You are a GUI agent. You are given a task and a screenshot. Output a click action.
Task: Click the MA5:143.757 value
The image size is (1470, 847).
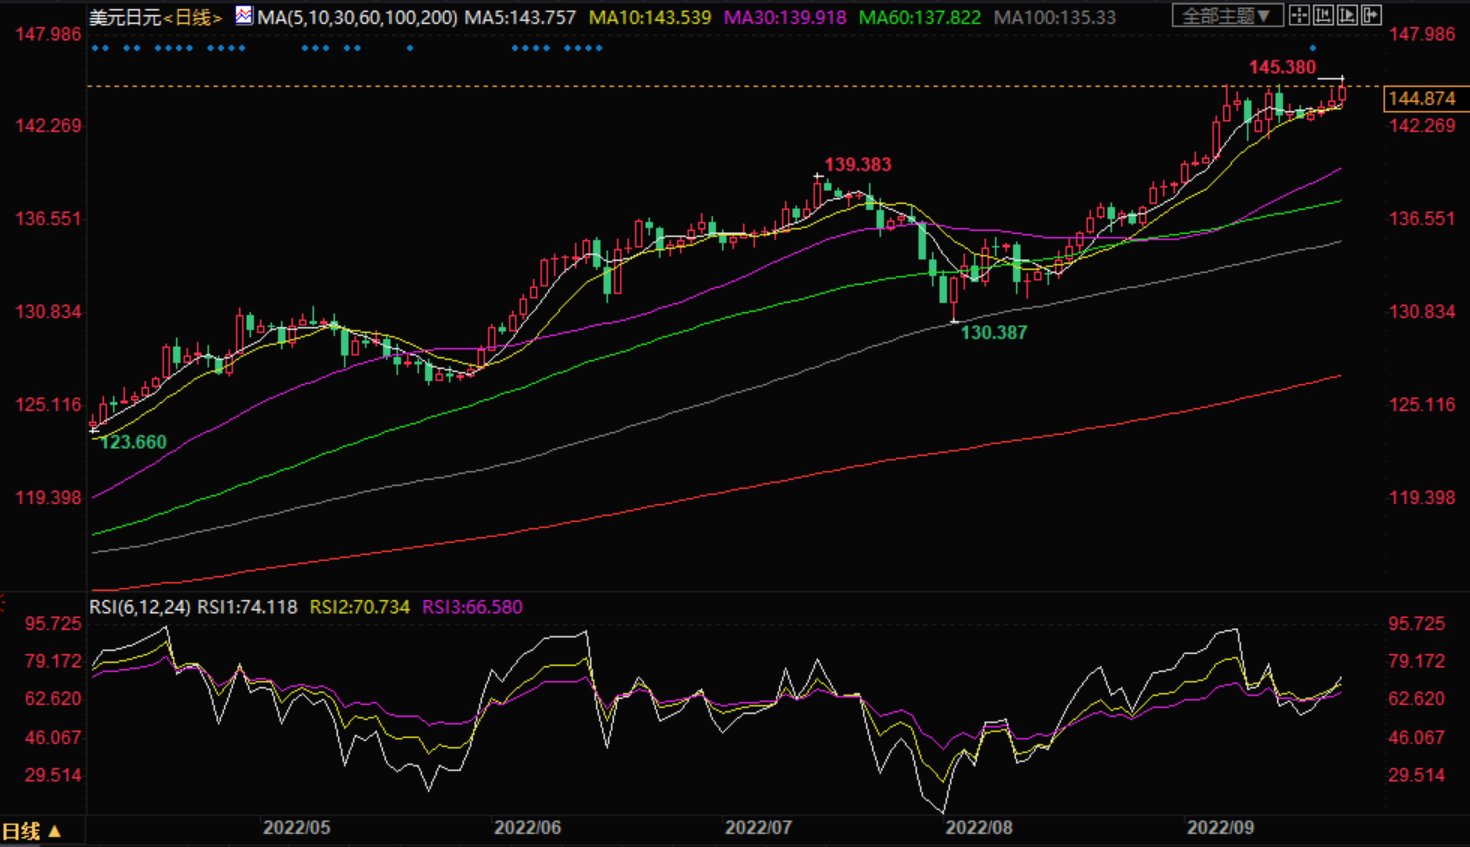pos(520,17)
